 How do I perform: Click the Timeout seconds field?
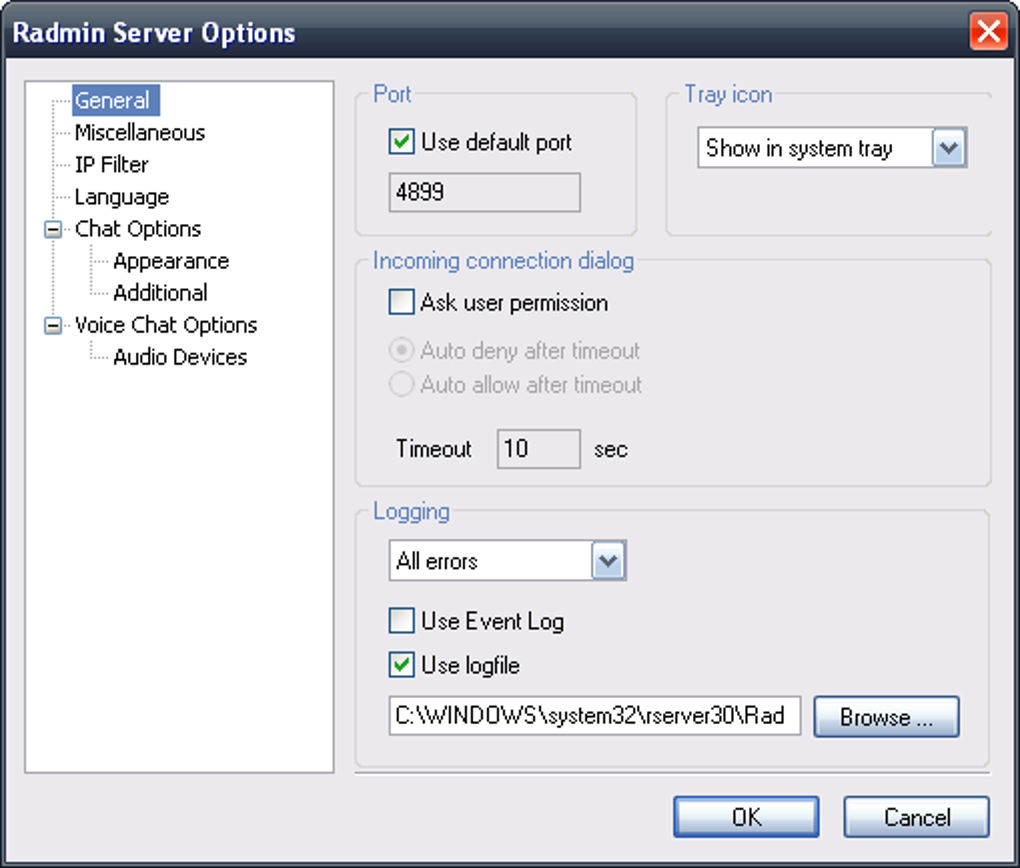click(539, 449)
